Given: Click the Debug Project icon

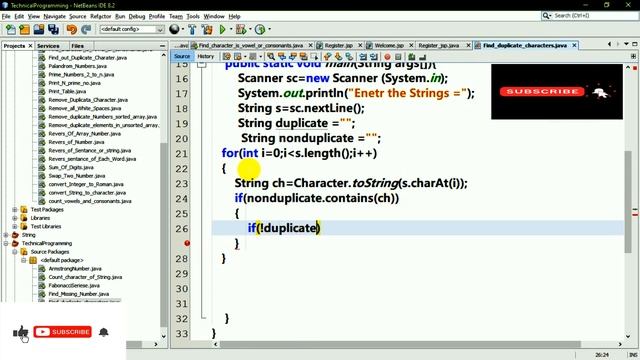Looking at the screenshot, I should point(241,29).
